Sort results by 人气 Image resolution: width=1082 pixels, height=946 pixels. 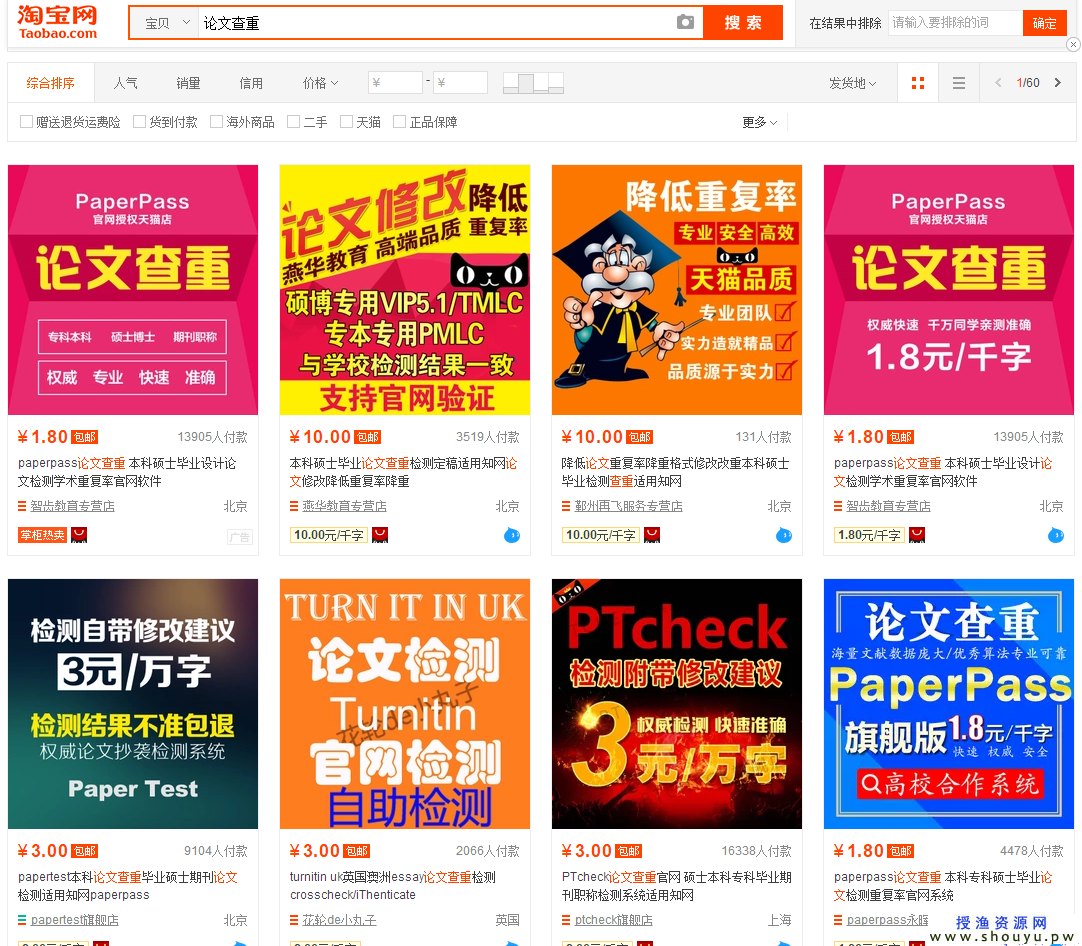[x=125, y=83]
